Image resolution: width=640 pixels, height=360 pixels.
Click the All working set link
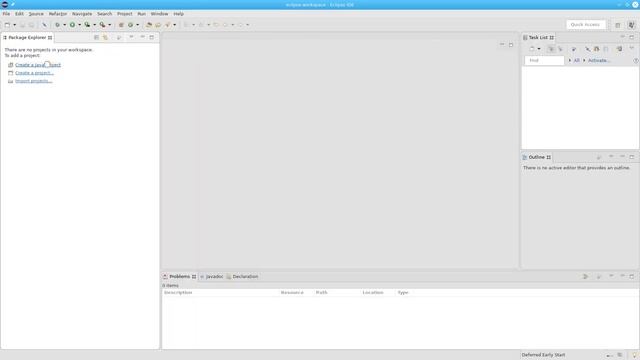point(577,60)
